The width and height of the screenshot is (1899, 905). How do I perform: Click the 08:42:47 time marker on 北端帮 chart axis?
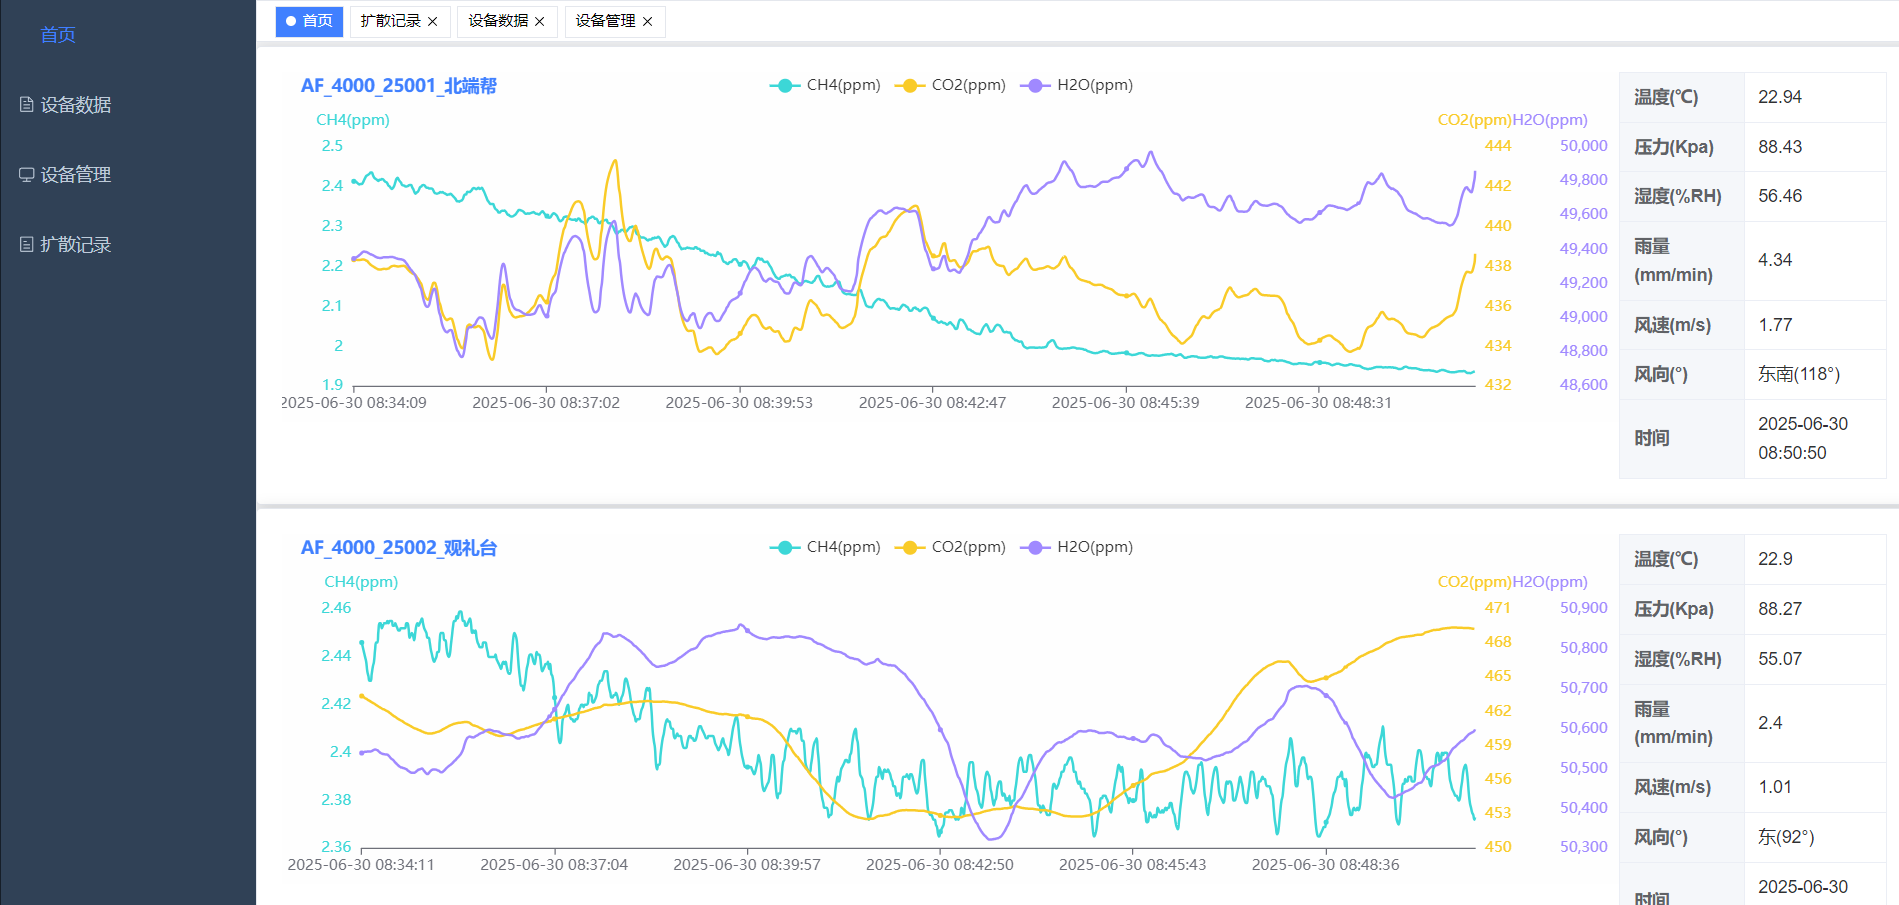[932, 402]
